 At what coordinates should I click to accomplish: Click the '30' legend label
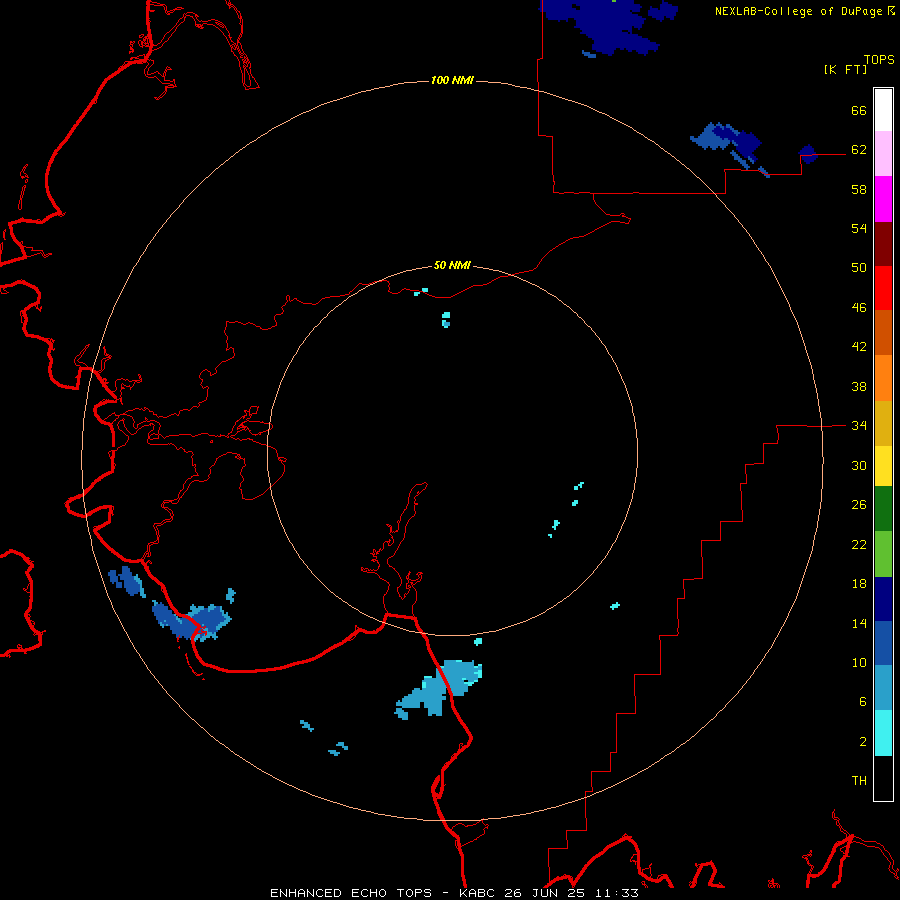click(x=859, y=465)
